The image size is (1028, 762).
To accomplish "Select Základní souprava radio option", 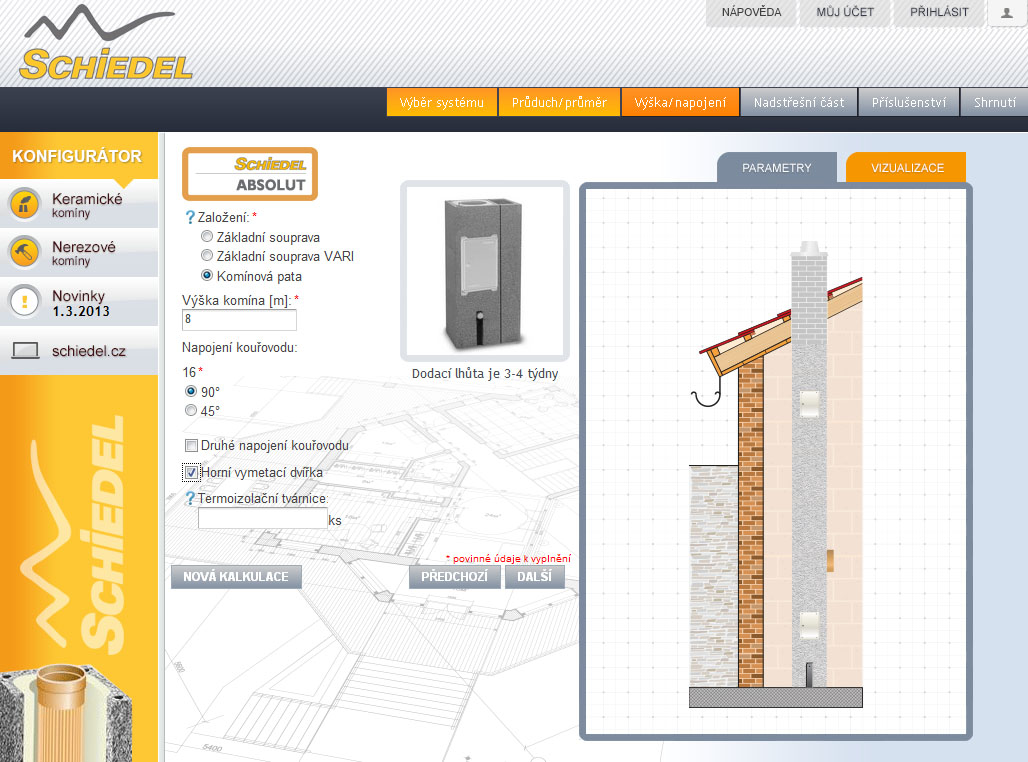I will coord(207,237).
